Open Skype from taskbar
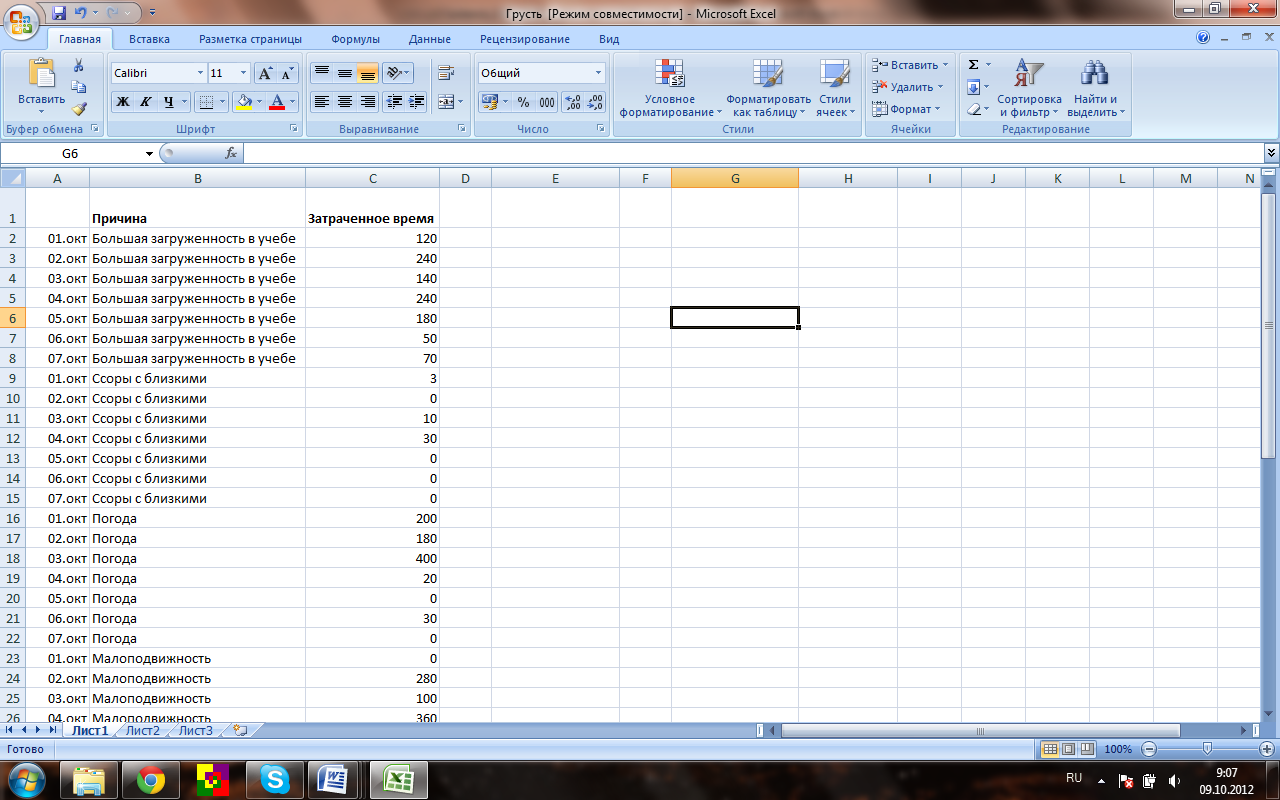Screen dimensions: 1280x800 coord(275,779)
